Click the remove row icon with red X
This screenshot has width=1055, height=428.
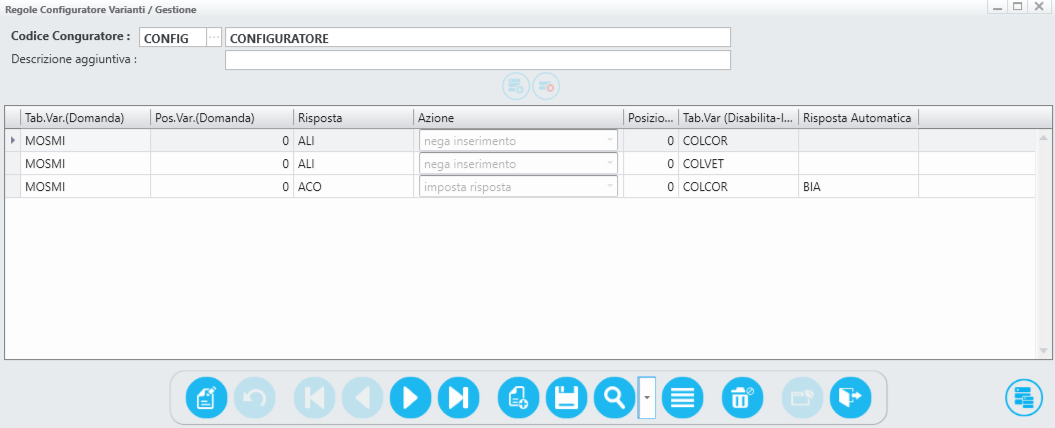pos(546,86)
